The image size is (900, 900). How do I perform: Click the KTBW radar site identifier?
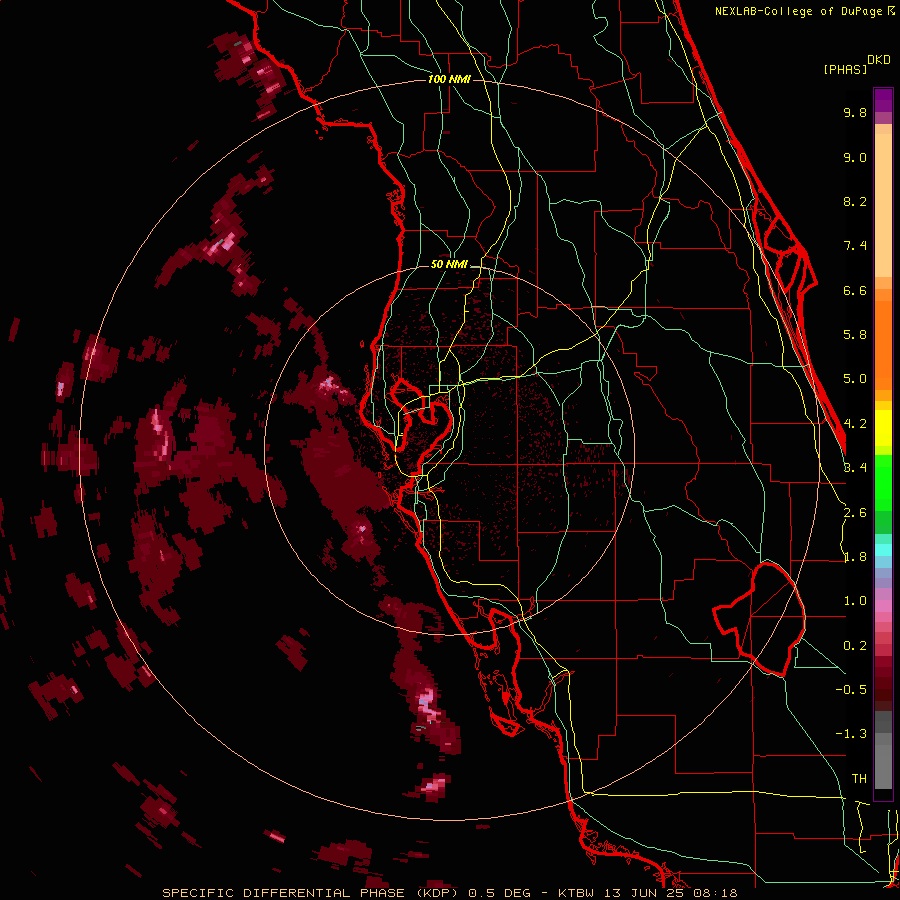pyautogui.click(x=577, y=893)
